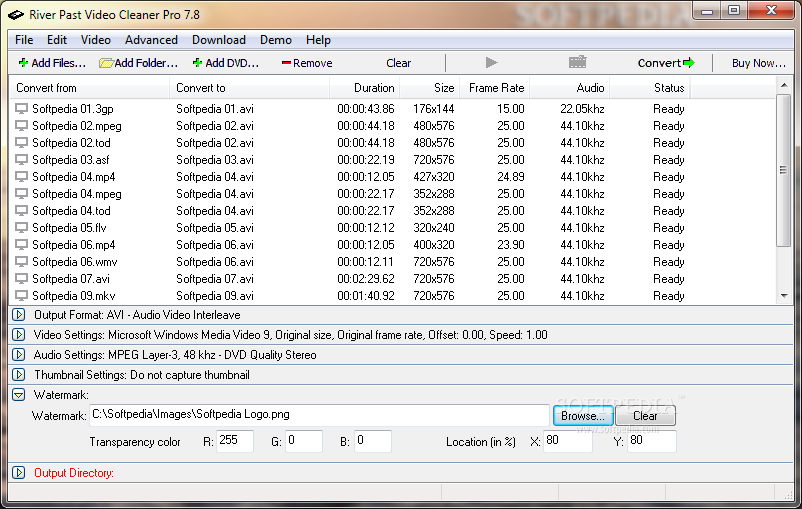The width and height of the screenshot is (802, 509).
Task: Click the Add Files toolbar button
Action: 52,63
